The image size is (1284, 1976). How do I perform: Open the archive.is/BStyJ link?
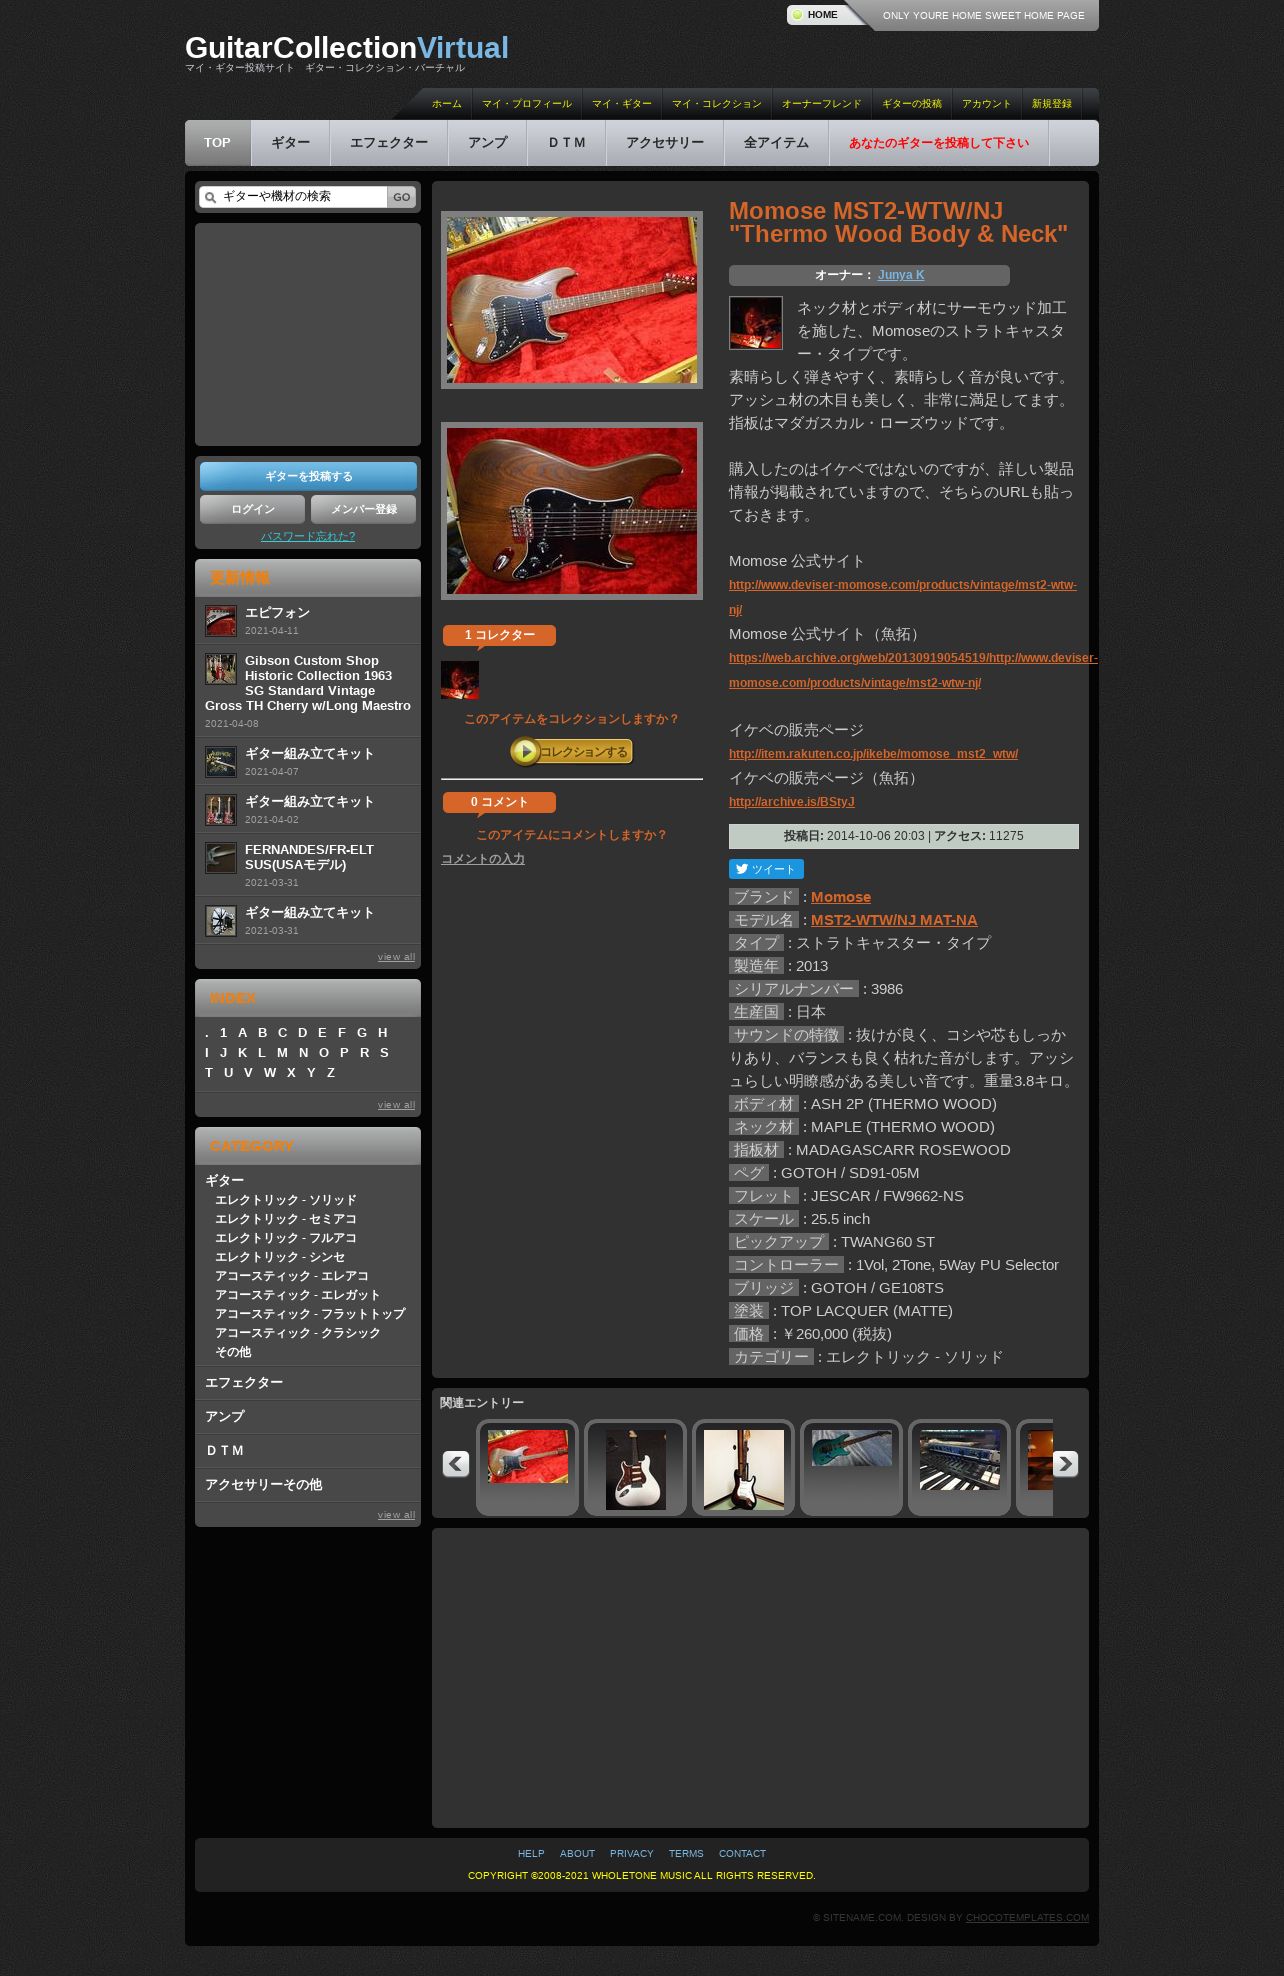tap(792, 802)
